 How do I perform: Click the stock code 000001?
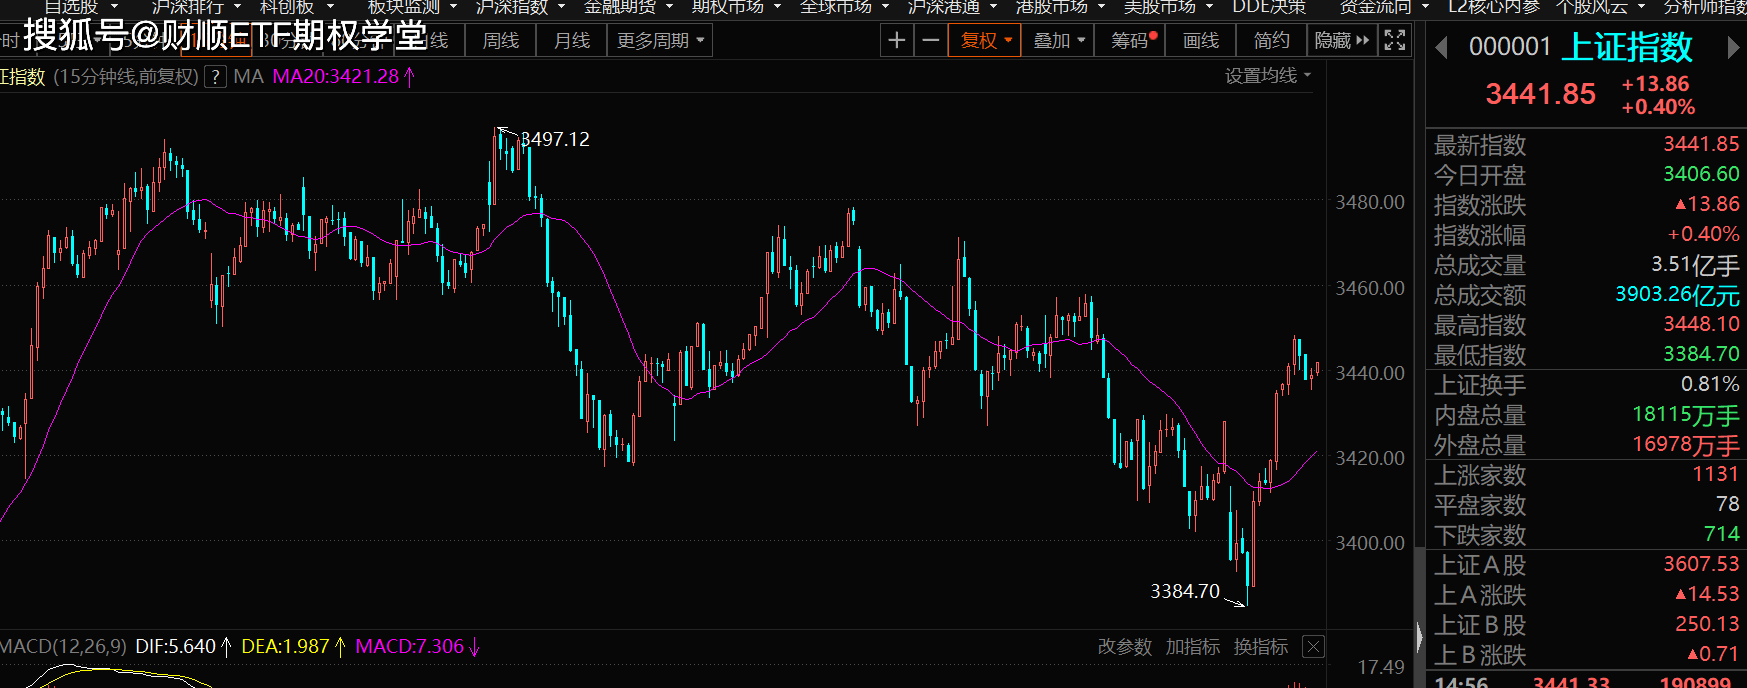(1509, 47)
